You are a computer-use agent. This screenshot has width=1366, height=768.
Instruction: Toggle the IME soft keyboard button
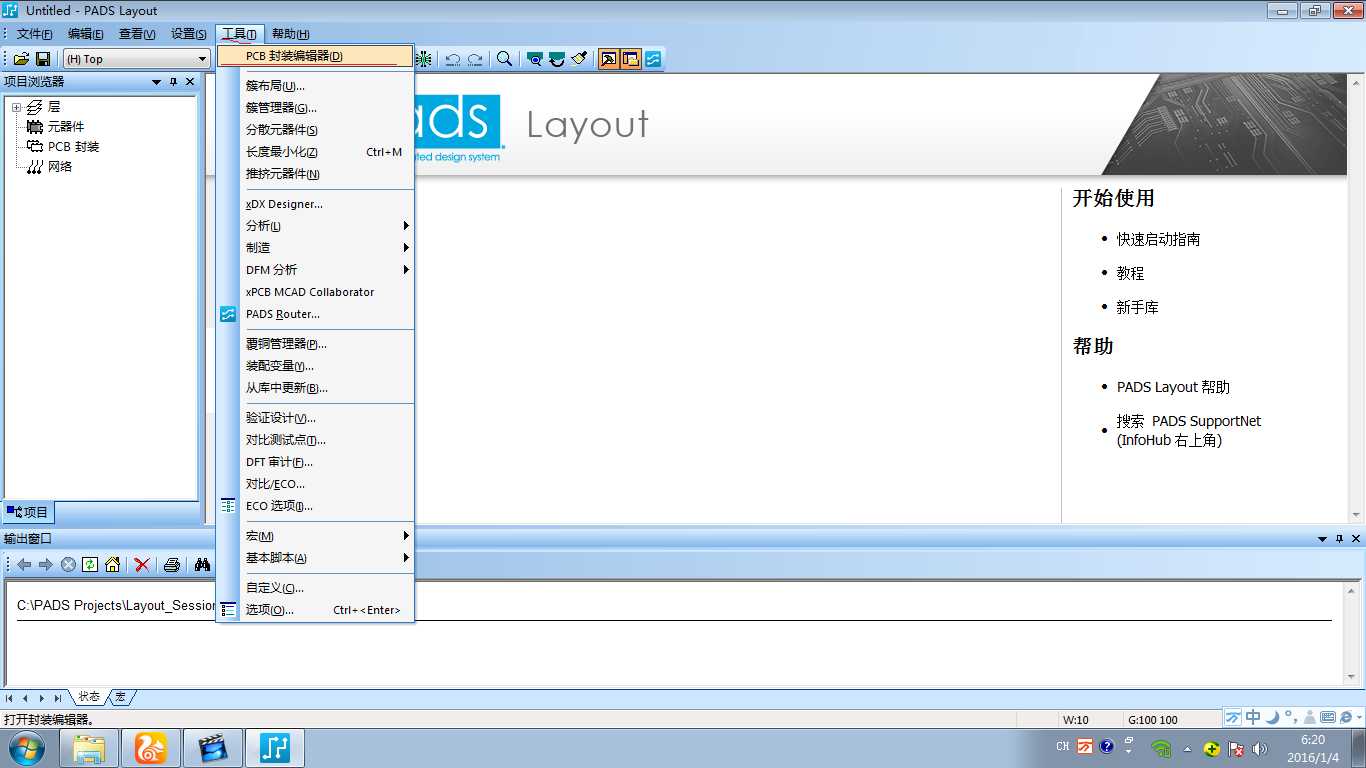[1328, 717]
